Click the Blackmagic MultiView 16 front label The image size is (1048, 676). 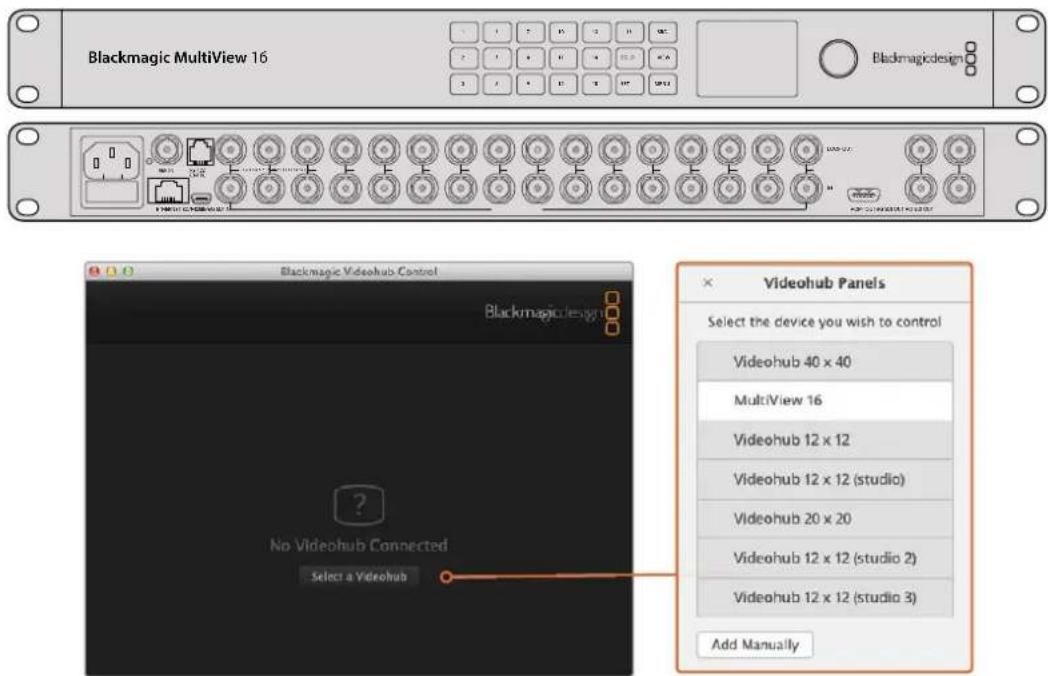(x=178, y=58)
